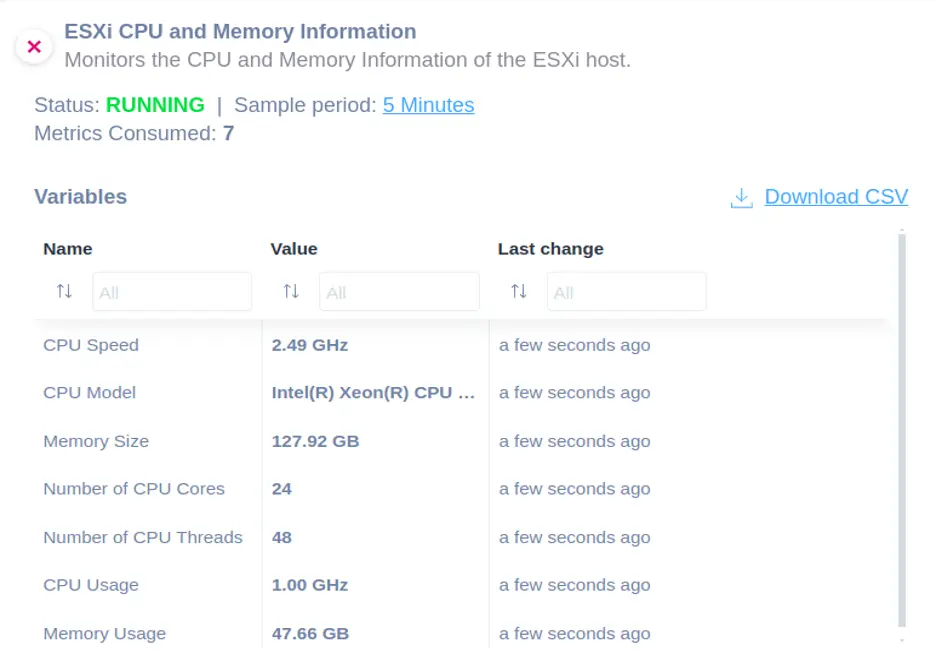Select the CPU Model row name
The width and height of the screenshot is (936, 672).
coord(90,393)
